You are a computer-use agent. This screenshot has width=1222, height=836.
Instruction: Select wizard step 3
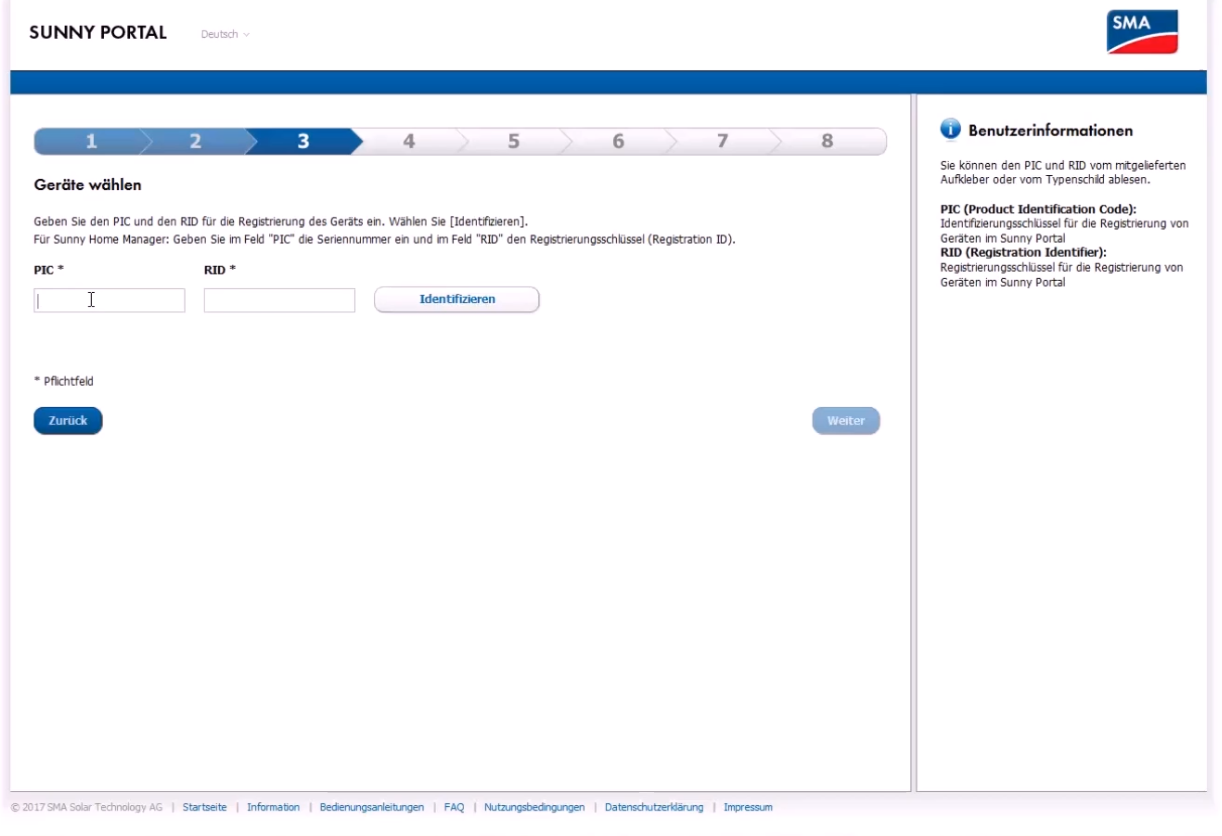tap(303, 142)
